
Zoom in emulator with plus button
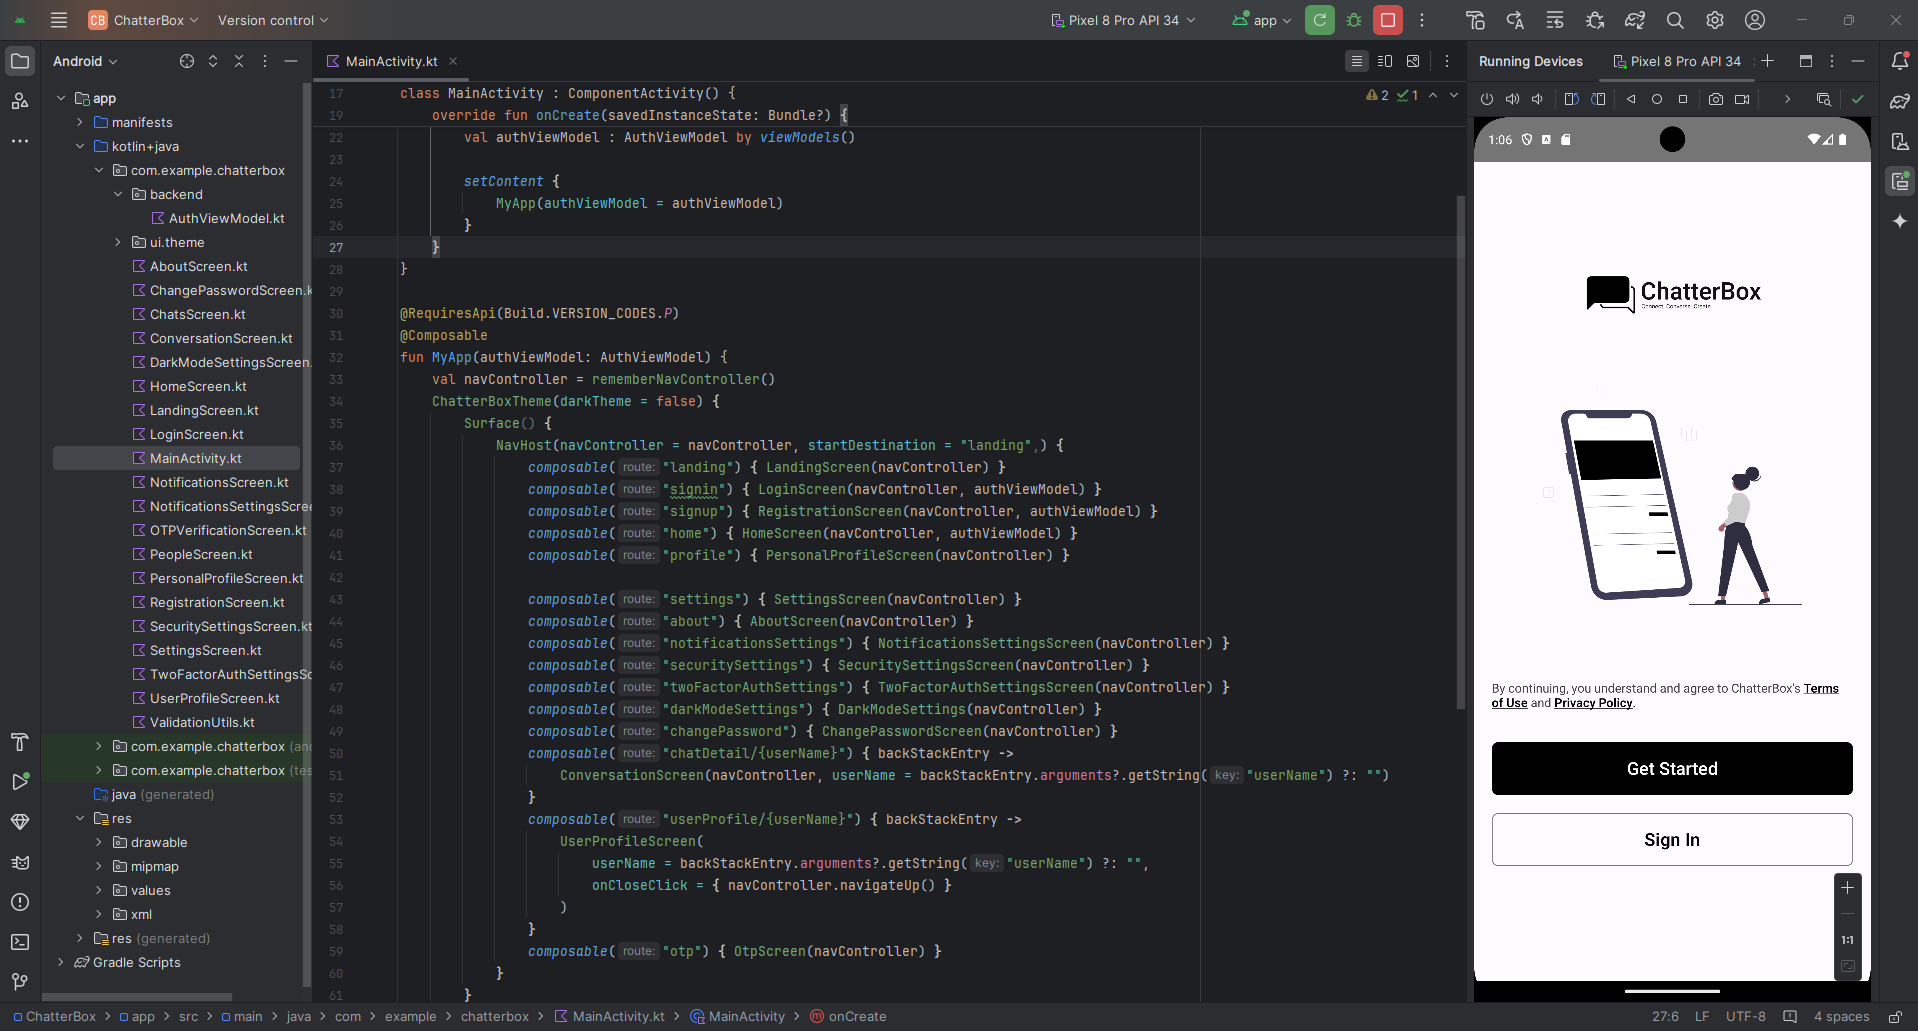tap(1847, 887)
